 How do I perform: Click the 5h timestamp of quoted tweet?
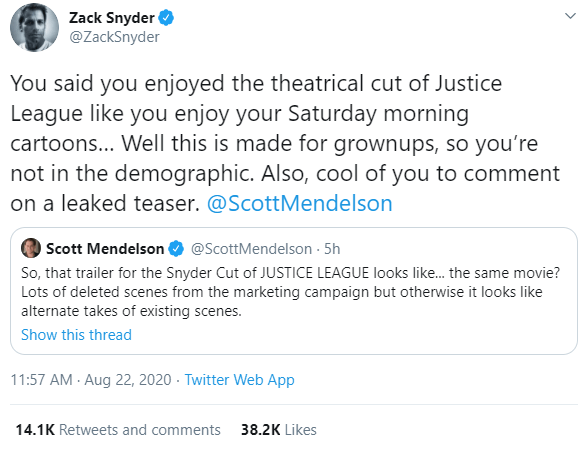332,249
